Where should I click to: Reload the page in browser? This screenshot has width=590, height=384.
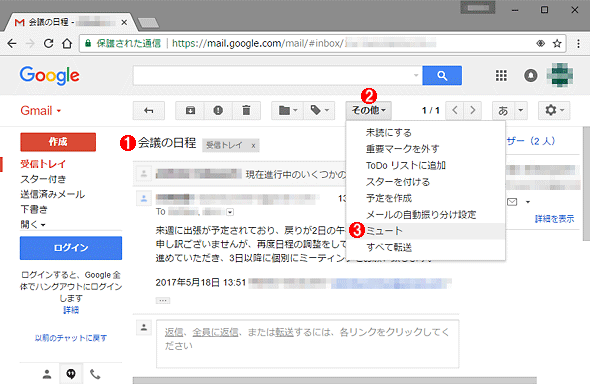[x=49, y=44]
